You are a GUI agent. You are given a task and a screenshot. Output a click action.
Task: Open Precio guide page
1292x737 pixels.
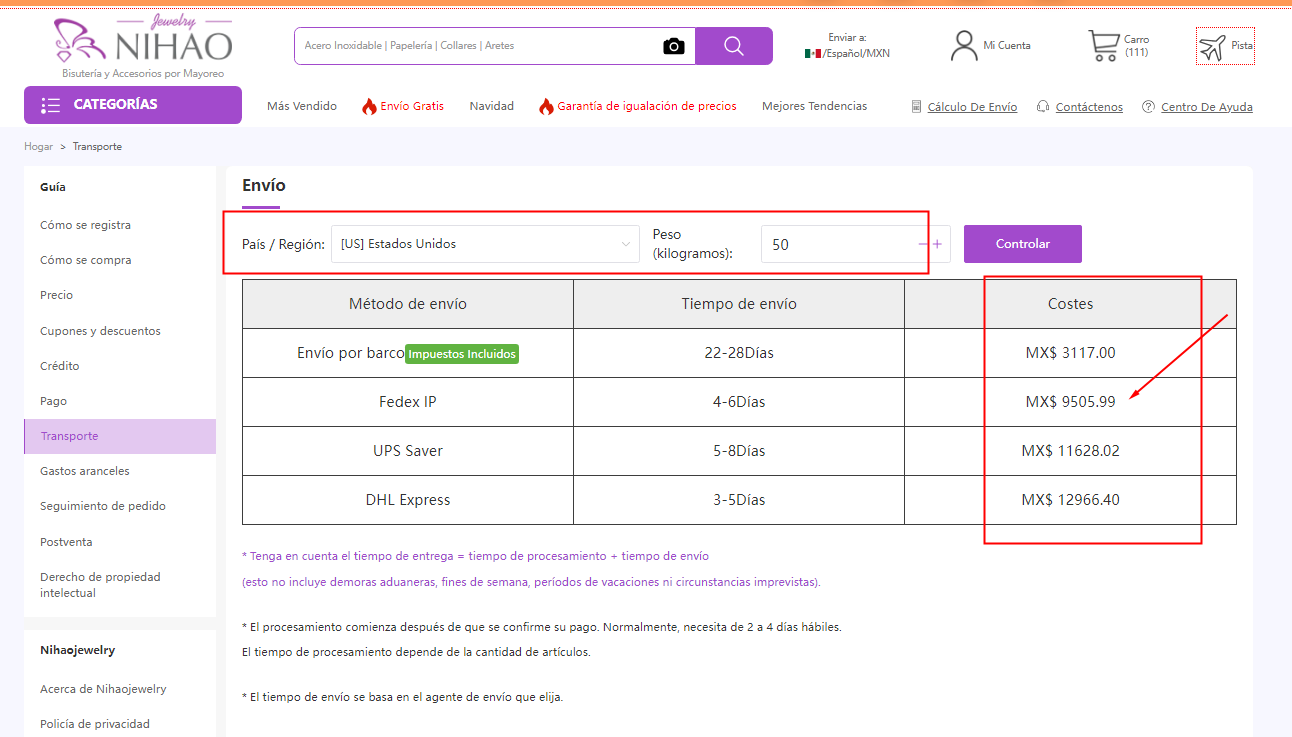pyautogui.click(x=56, y=295)
